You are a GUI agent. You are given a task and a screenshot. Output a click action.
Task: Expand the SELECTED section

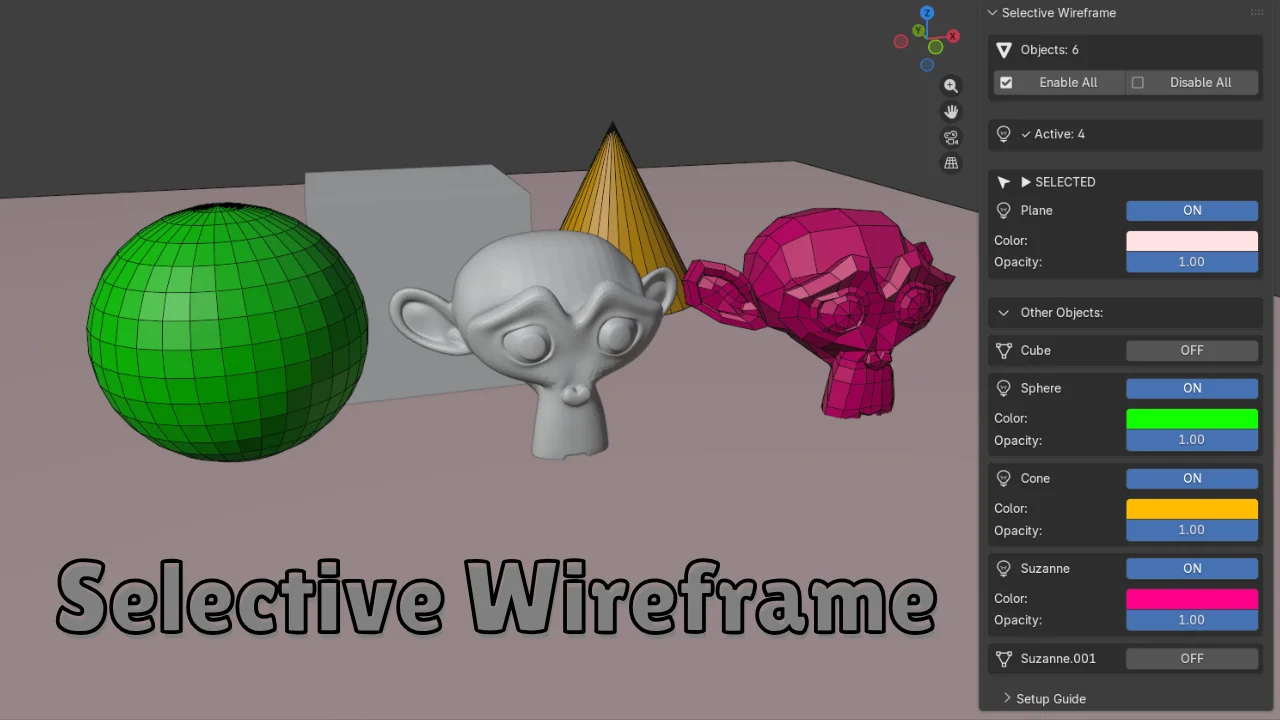[x=1026, y=182]
